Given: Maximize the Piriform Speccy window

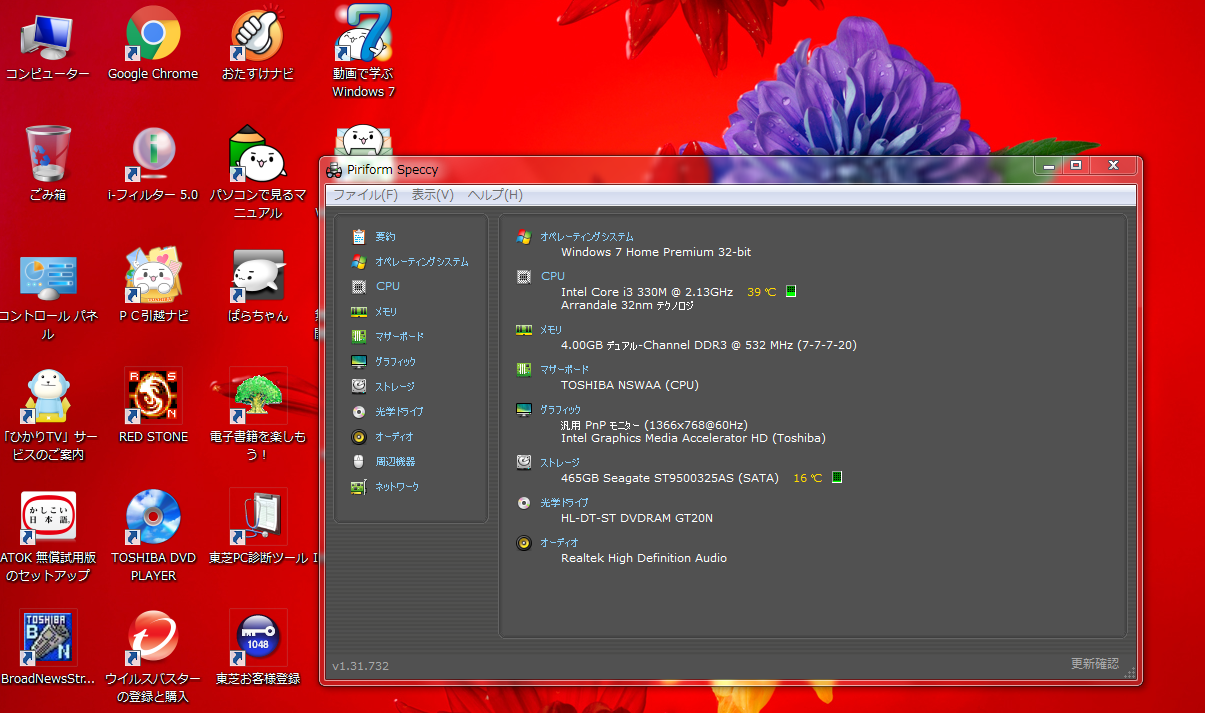Looking at the screenshot, I should pos(1076,166).
